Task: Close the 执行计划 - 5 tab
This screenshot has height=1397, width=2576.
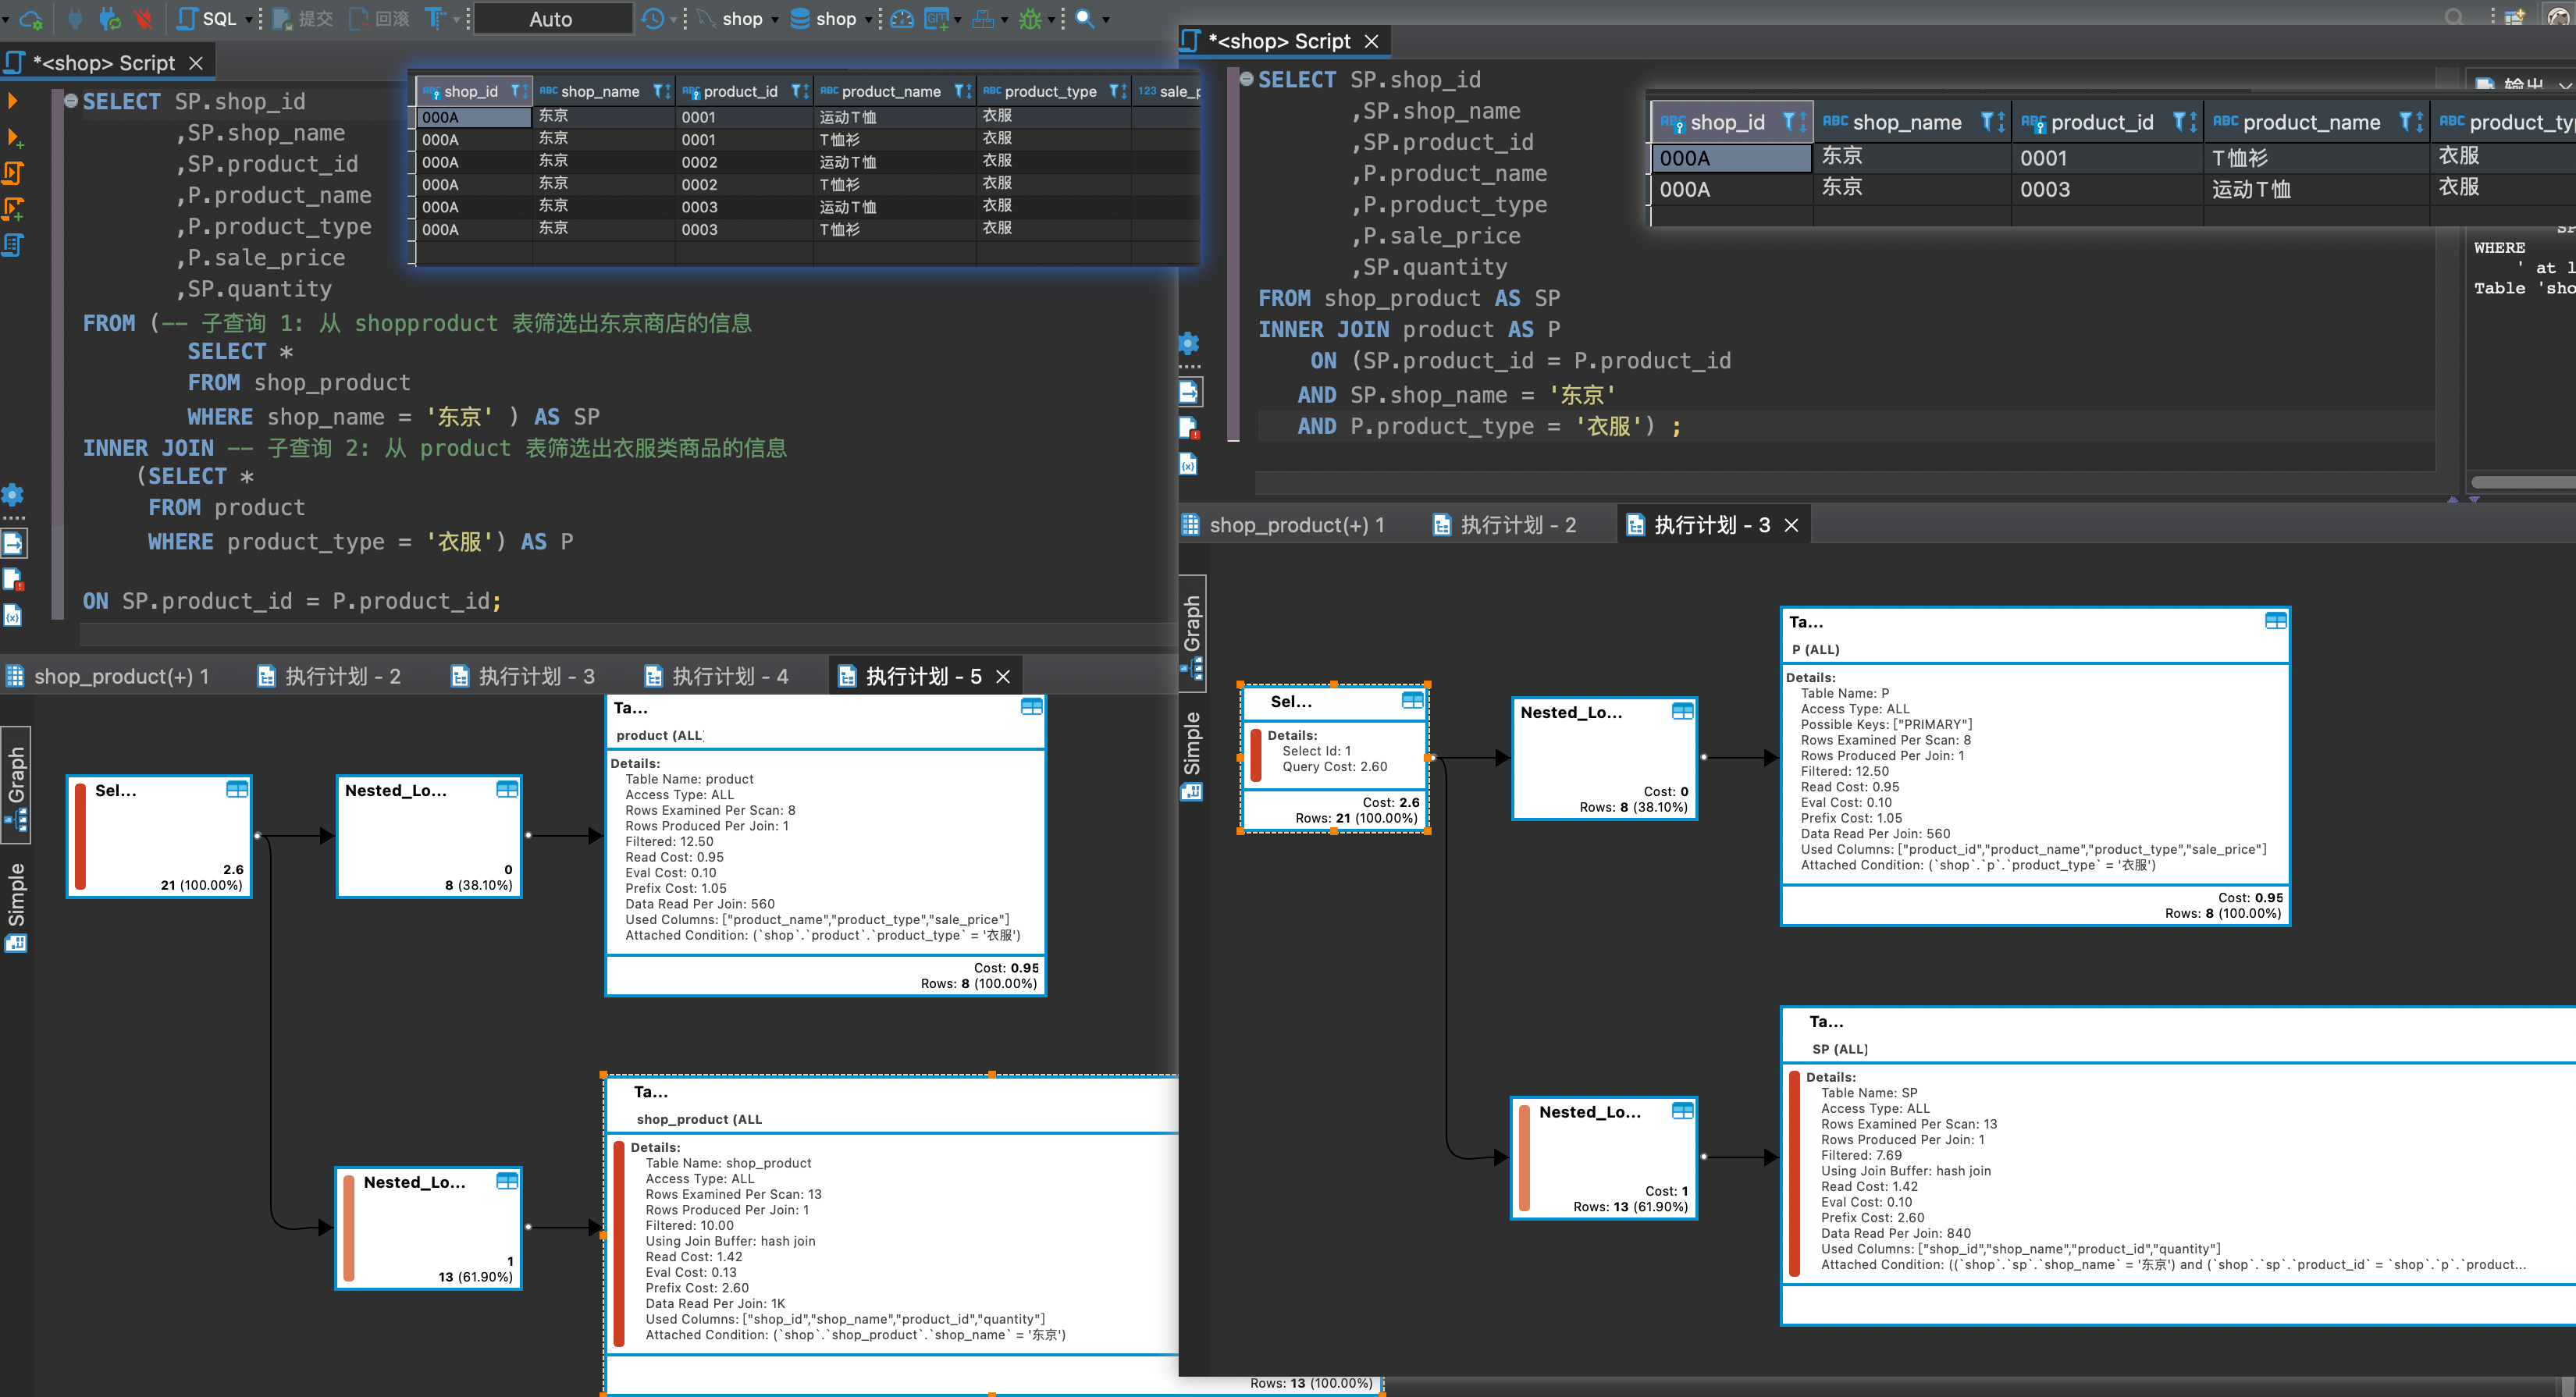Action: click(x=1003, y=677)
